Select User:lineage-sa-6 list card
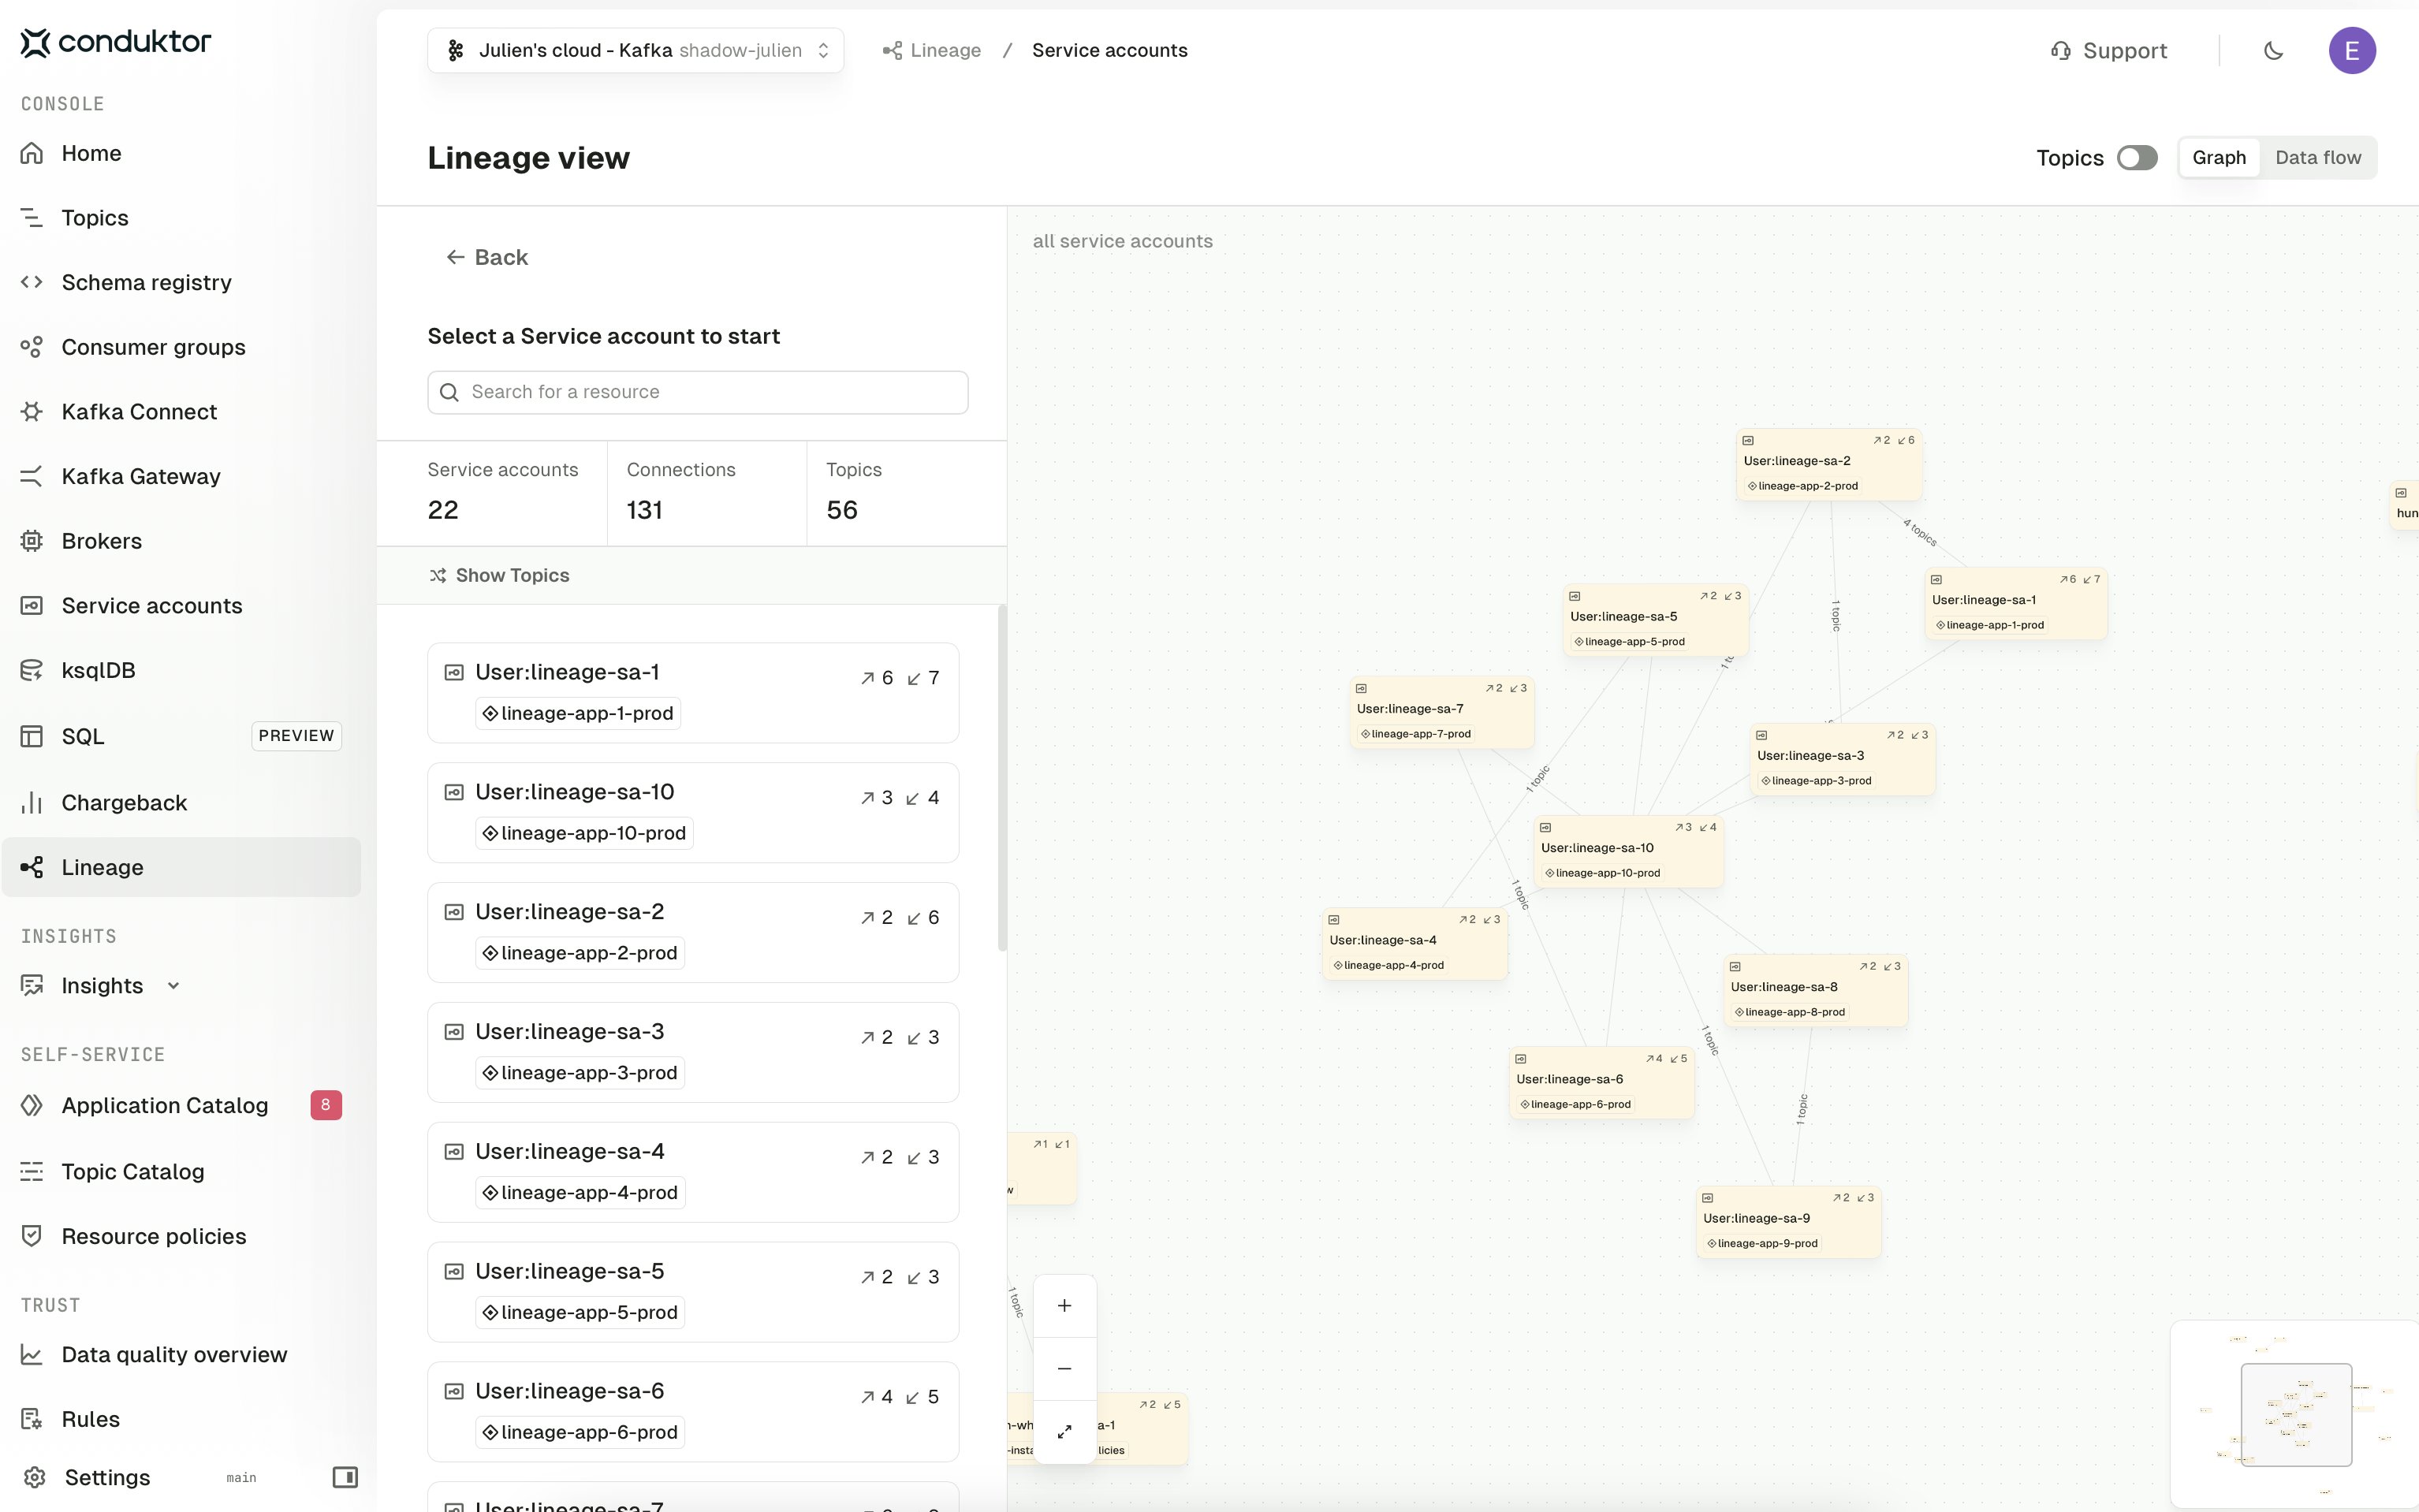Screen dimensions: 2419x1512 (x=693, y=1412)
